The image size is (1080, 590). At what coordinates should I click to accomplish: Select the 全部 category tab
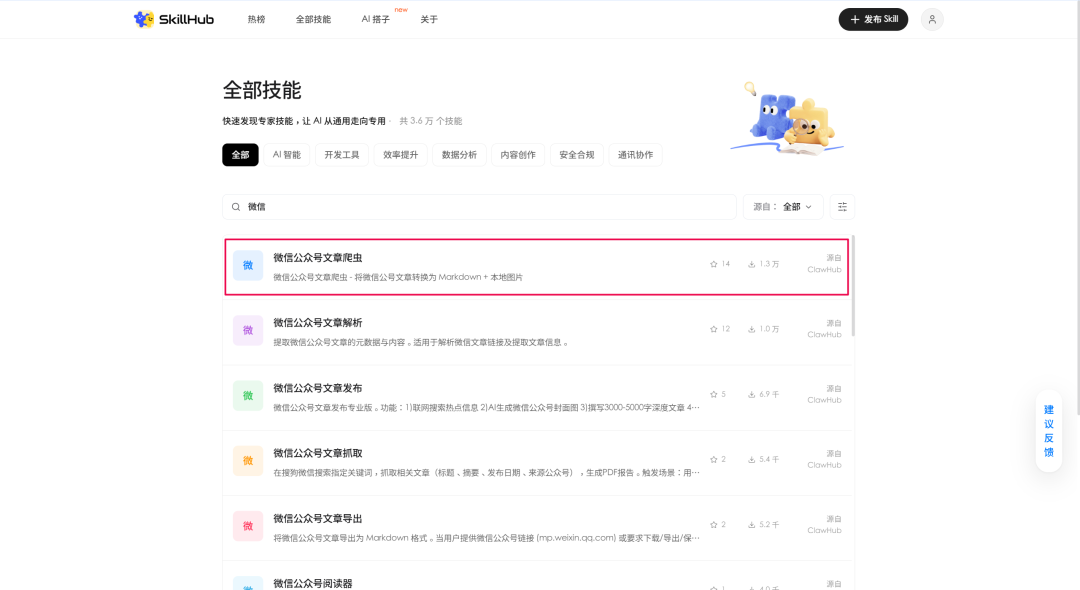pyautogui.click(x=240, y=155)
